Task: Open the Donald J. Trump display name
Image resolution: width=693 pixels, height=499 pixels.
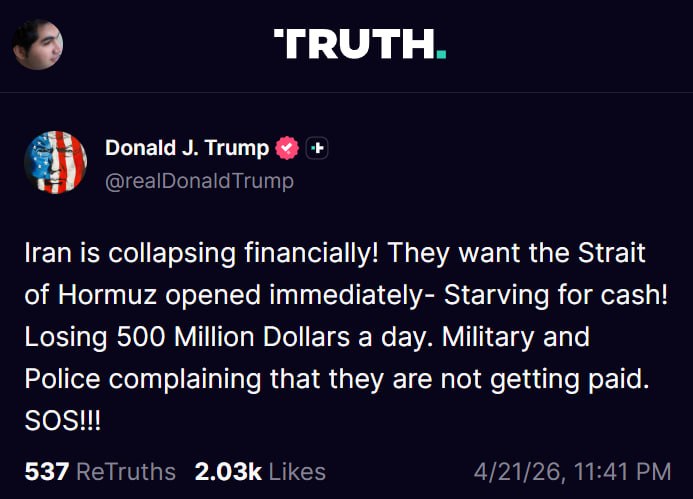Action: click(x=187, y=148)
